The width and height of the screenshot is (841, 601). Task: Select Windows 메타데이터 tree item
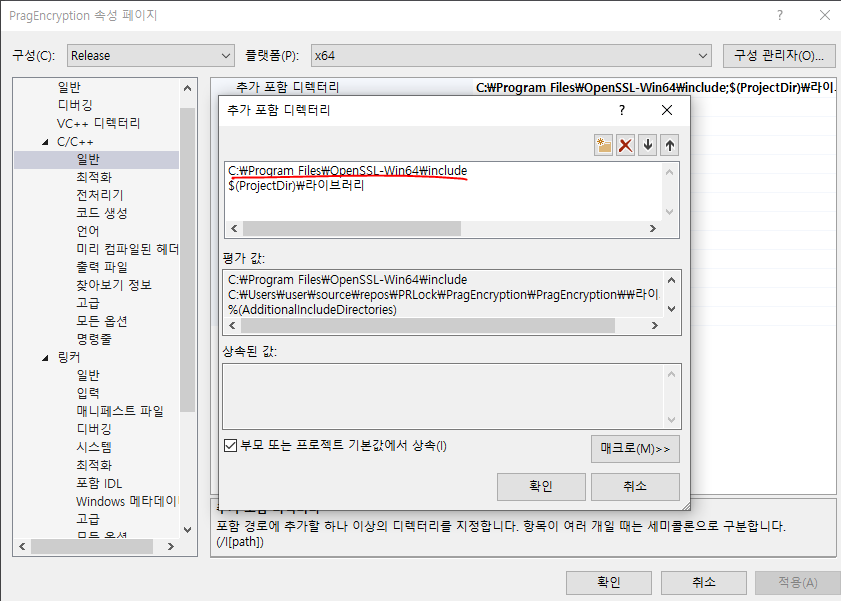click(127, 501)
